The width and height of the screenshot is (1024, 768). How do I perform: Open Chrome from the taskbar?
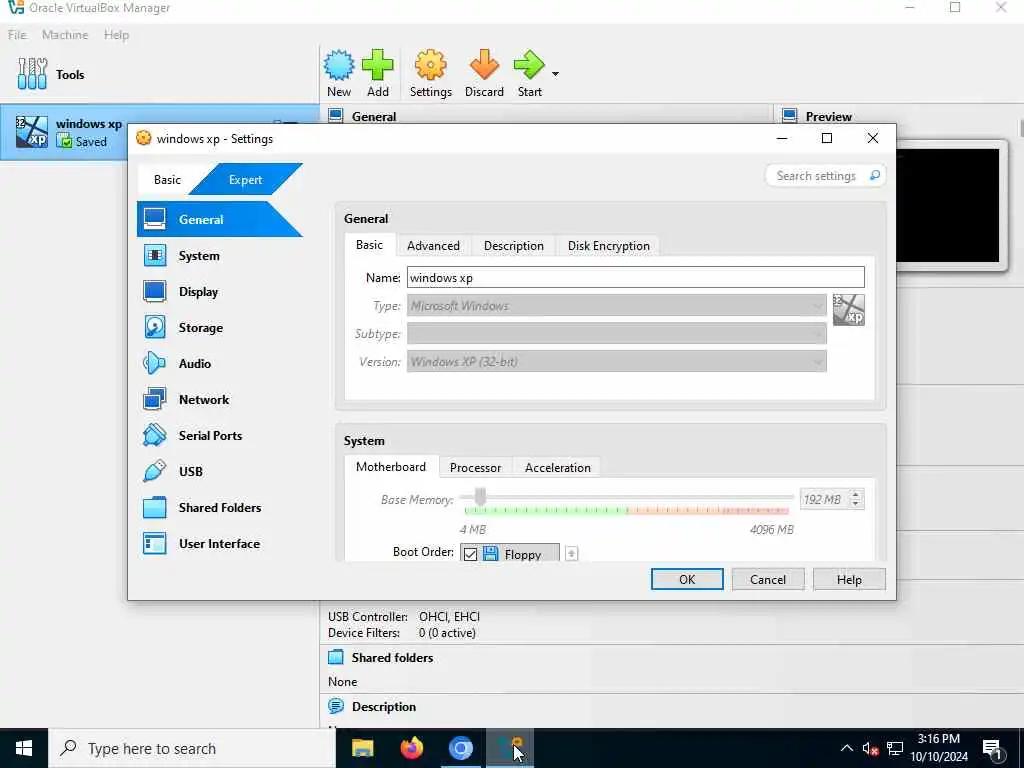(x=460, y=748)
